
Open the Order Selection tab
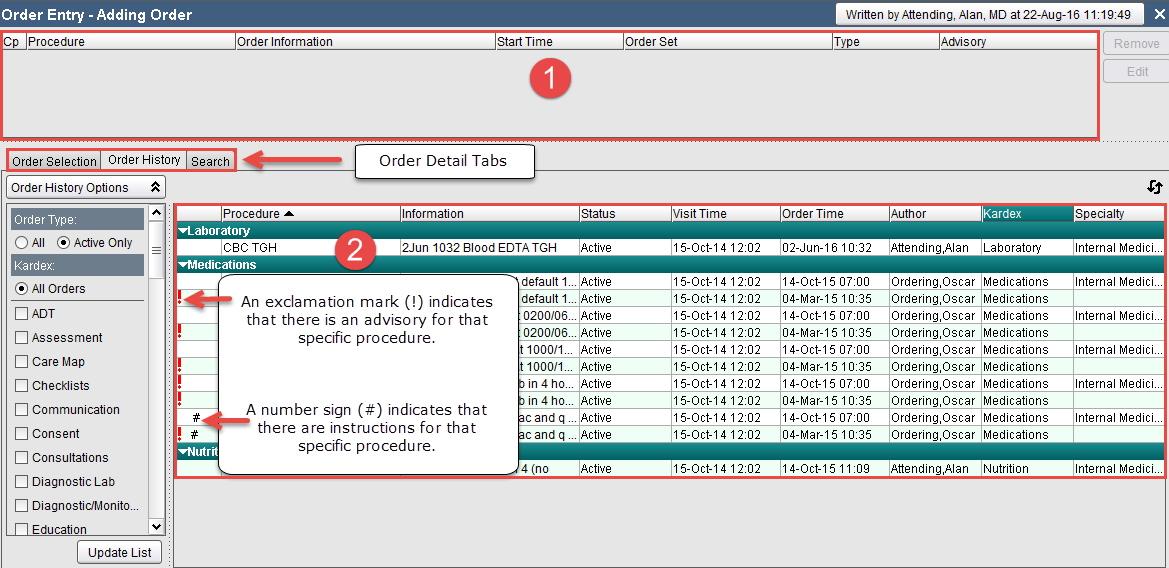click(x=54, y=161)
